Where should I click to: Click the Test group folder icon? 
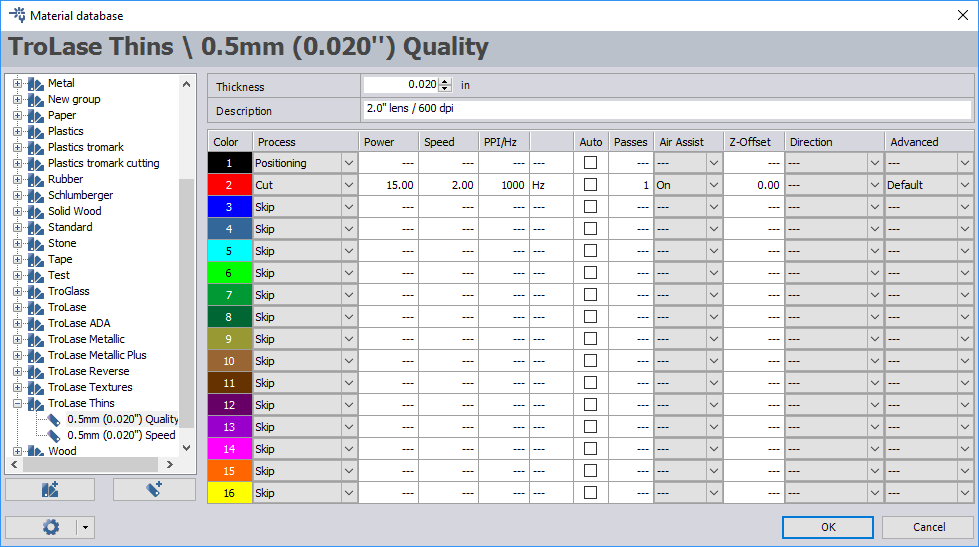(36, 275)
